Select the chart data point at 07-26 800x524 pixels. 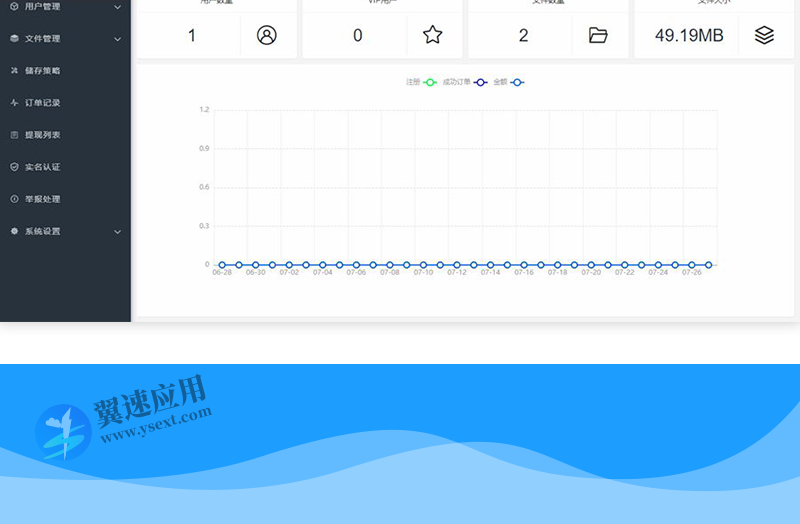[x=692, y=265]
